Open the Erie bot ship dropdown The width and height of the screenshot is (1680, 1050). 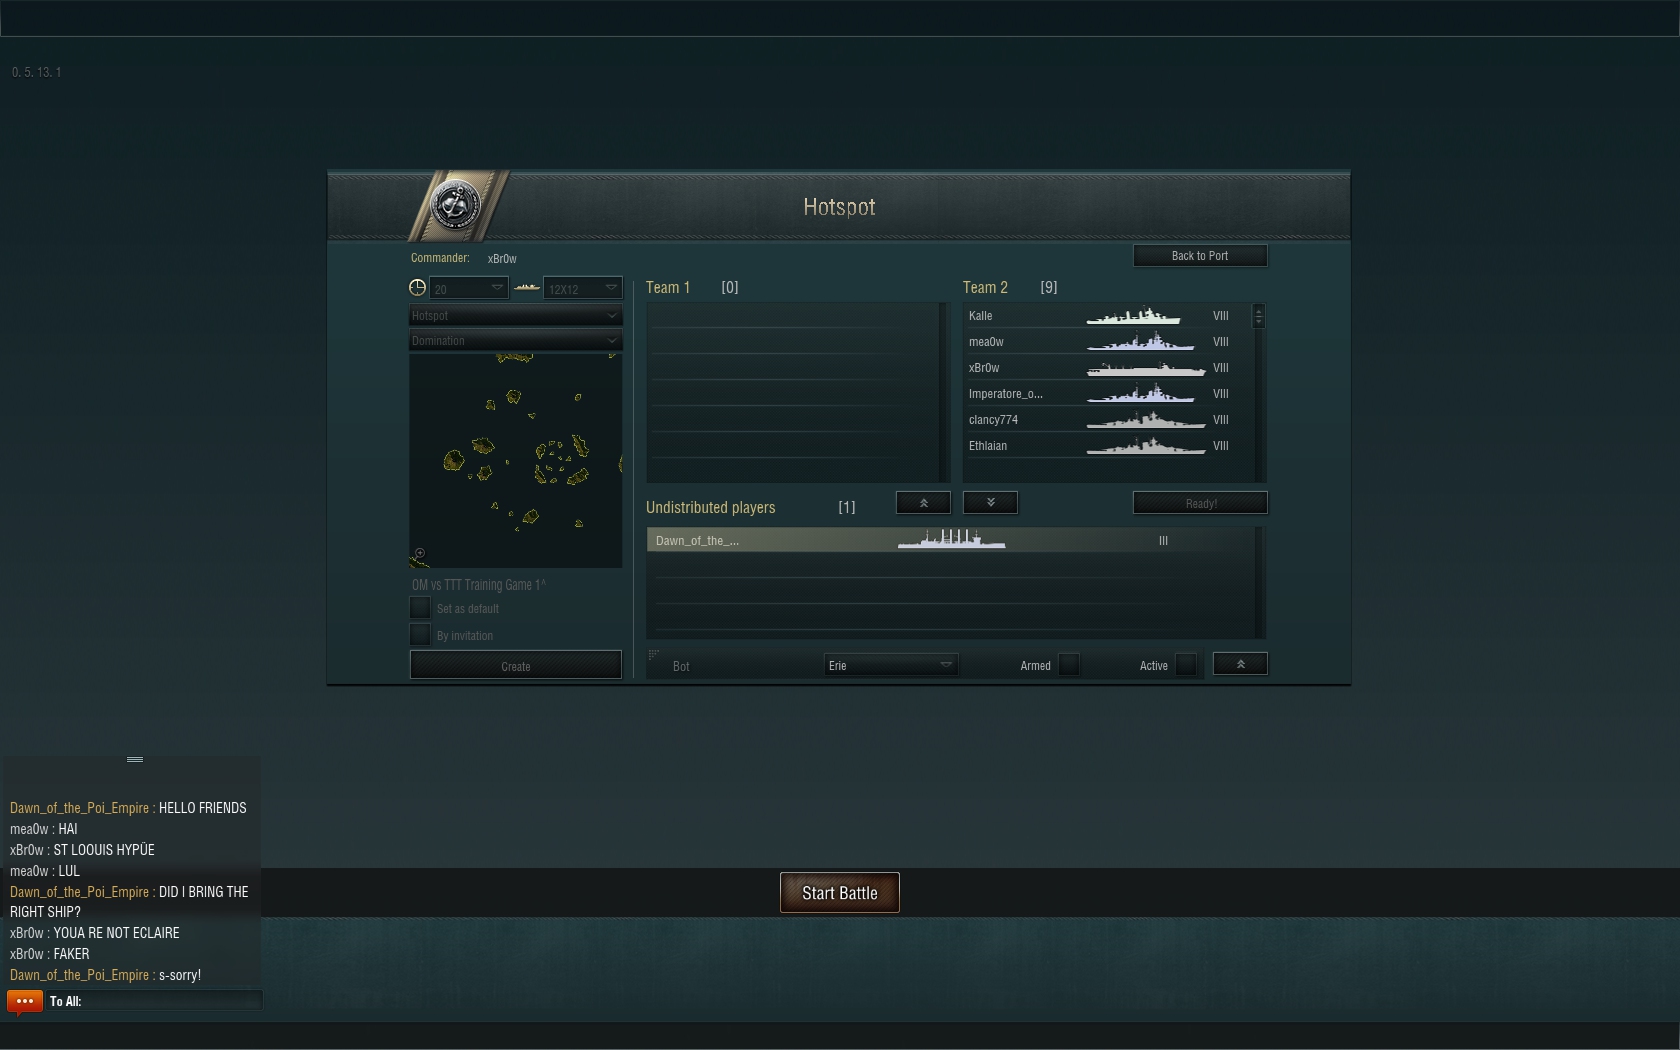click(891, 665)
